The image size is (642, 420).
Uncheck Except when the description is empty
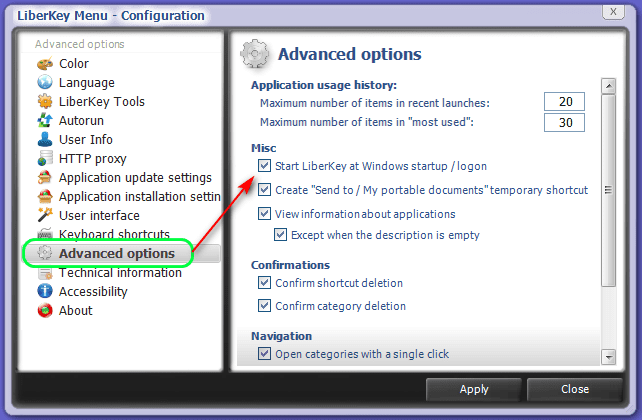point(280,235)
